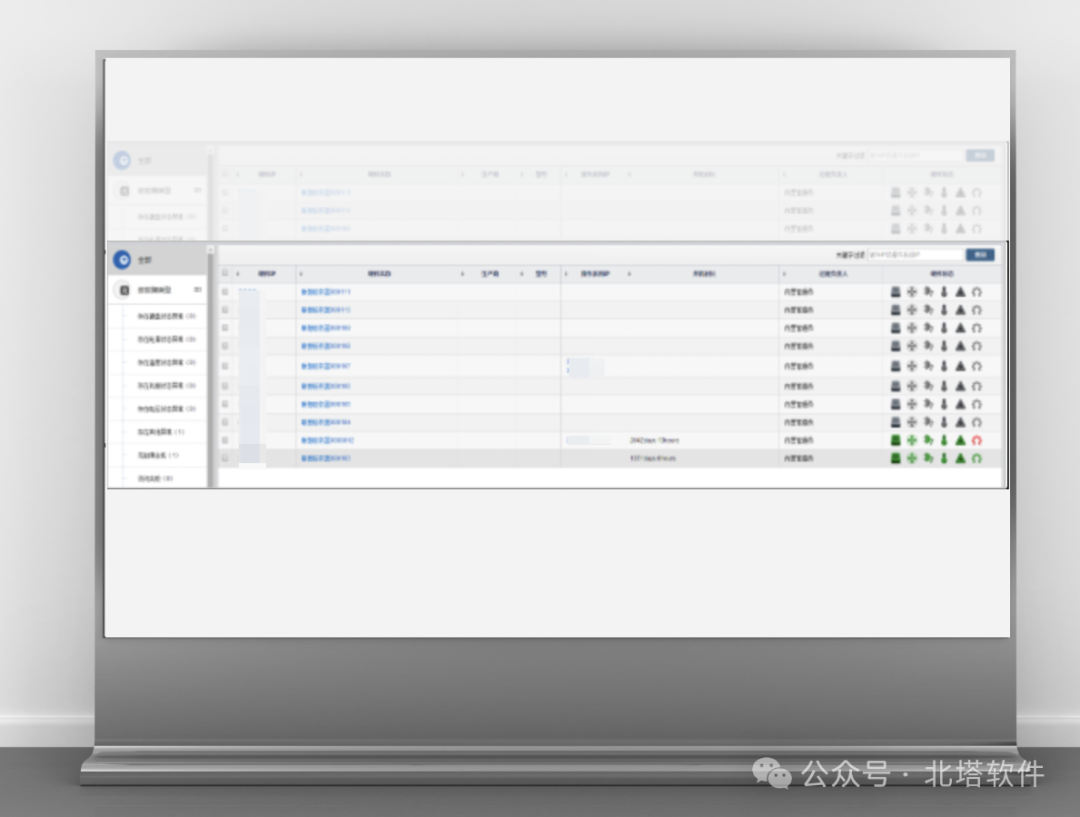
Task: Click the 2042days uptime value
Action: pos(655,440)
